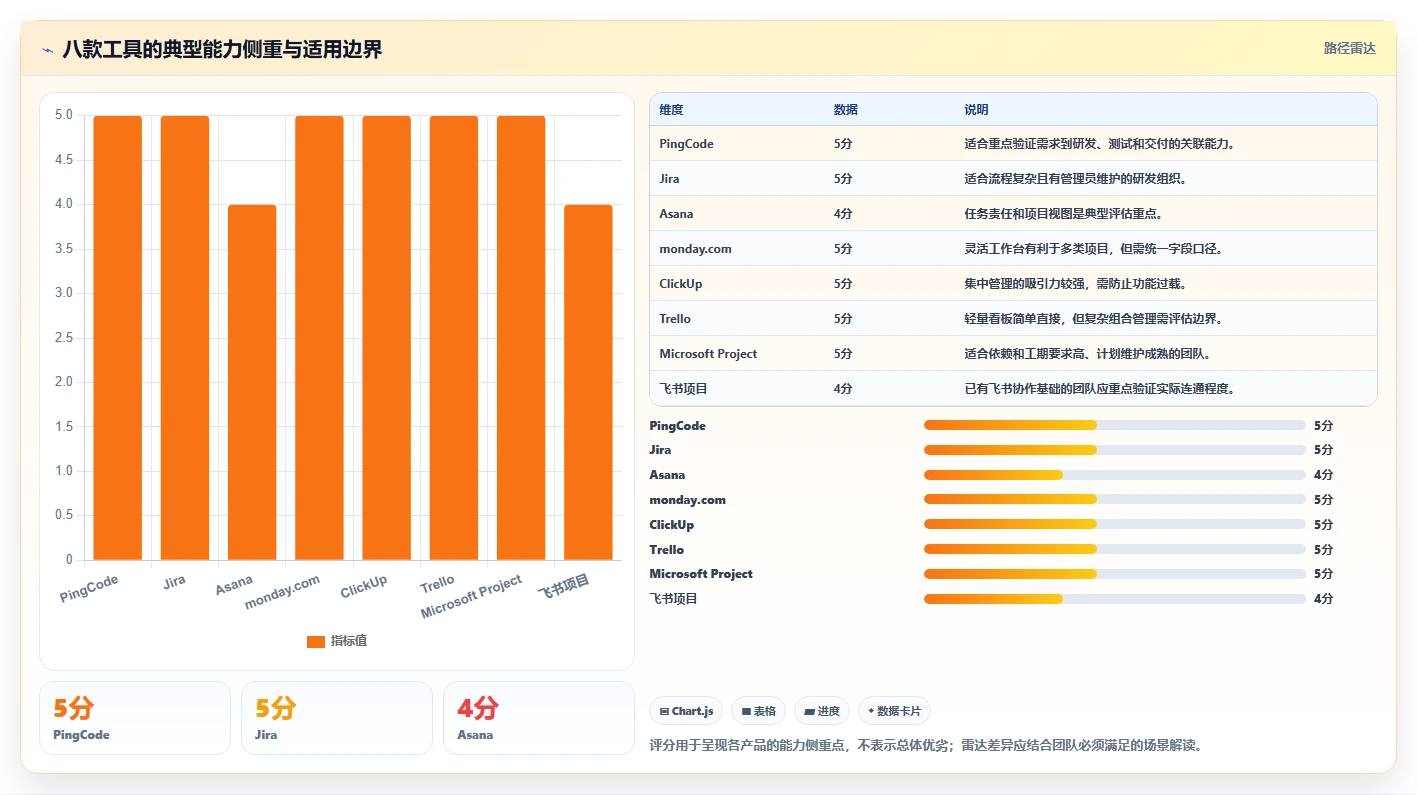Select the 表格 tag chip
Viewport: 1417px width, 795px height.
coord(759,711)
